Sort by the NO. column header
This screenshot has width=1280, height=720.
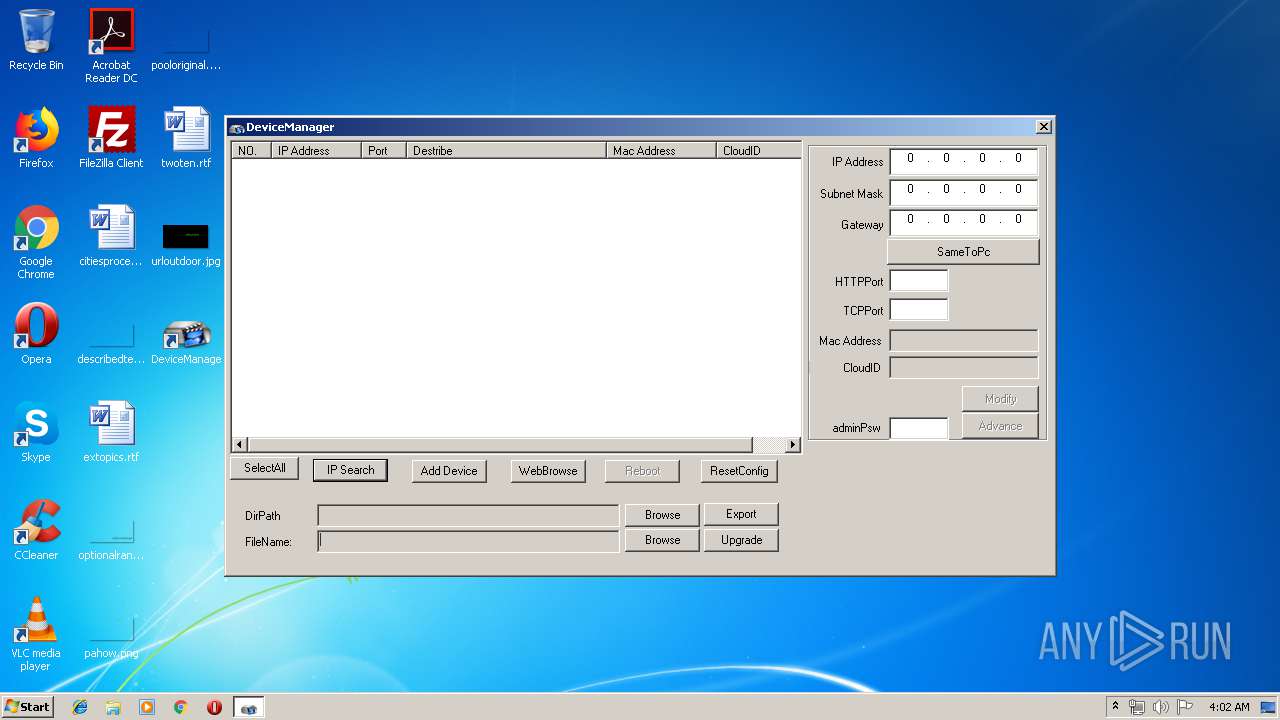[x=251, y=151]
